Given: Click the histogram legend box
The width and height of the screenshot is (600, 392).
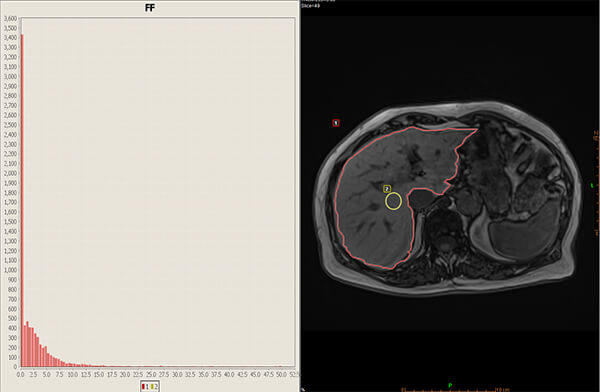Looking at the screenshot, I should click(x=150, y=387).
